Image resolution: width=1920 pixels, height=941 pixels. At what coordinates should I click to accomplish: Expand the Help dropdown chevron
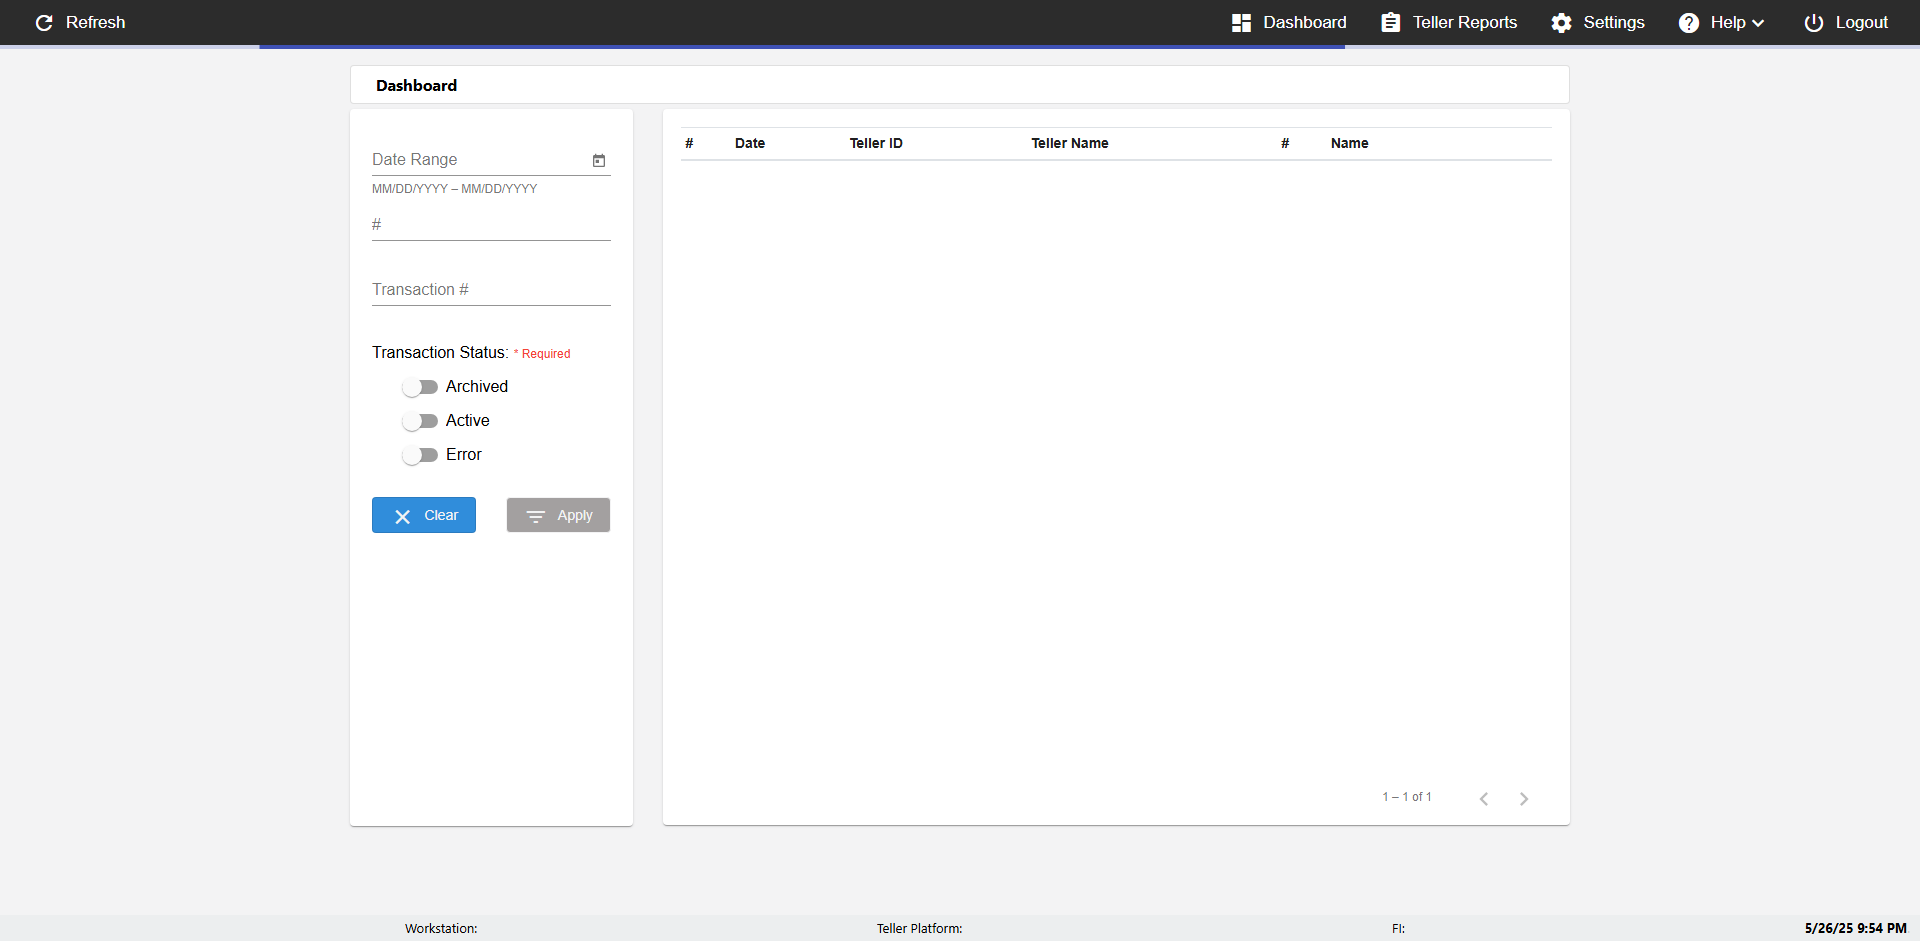(x=1758, y=23)
